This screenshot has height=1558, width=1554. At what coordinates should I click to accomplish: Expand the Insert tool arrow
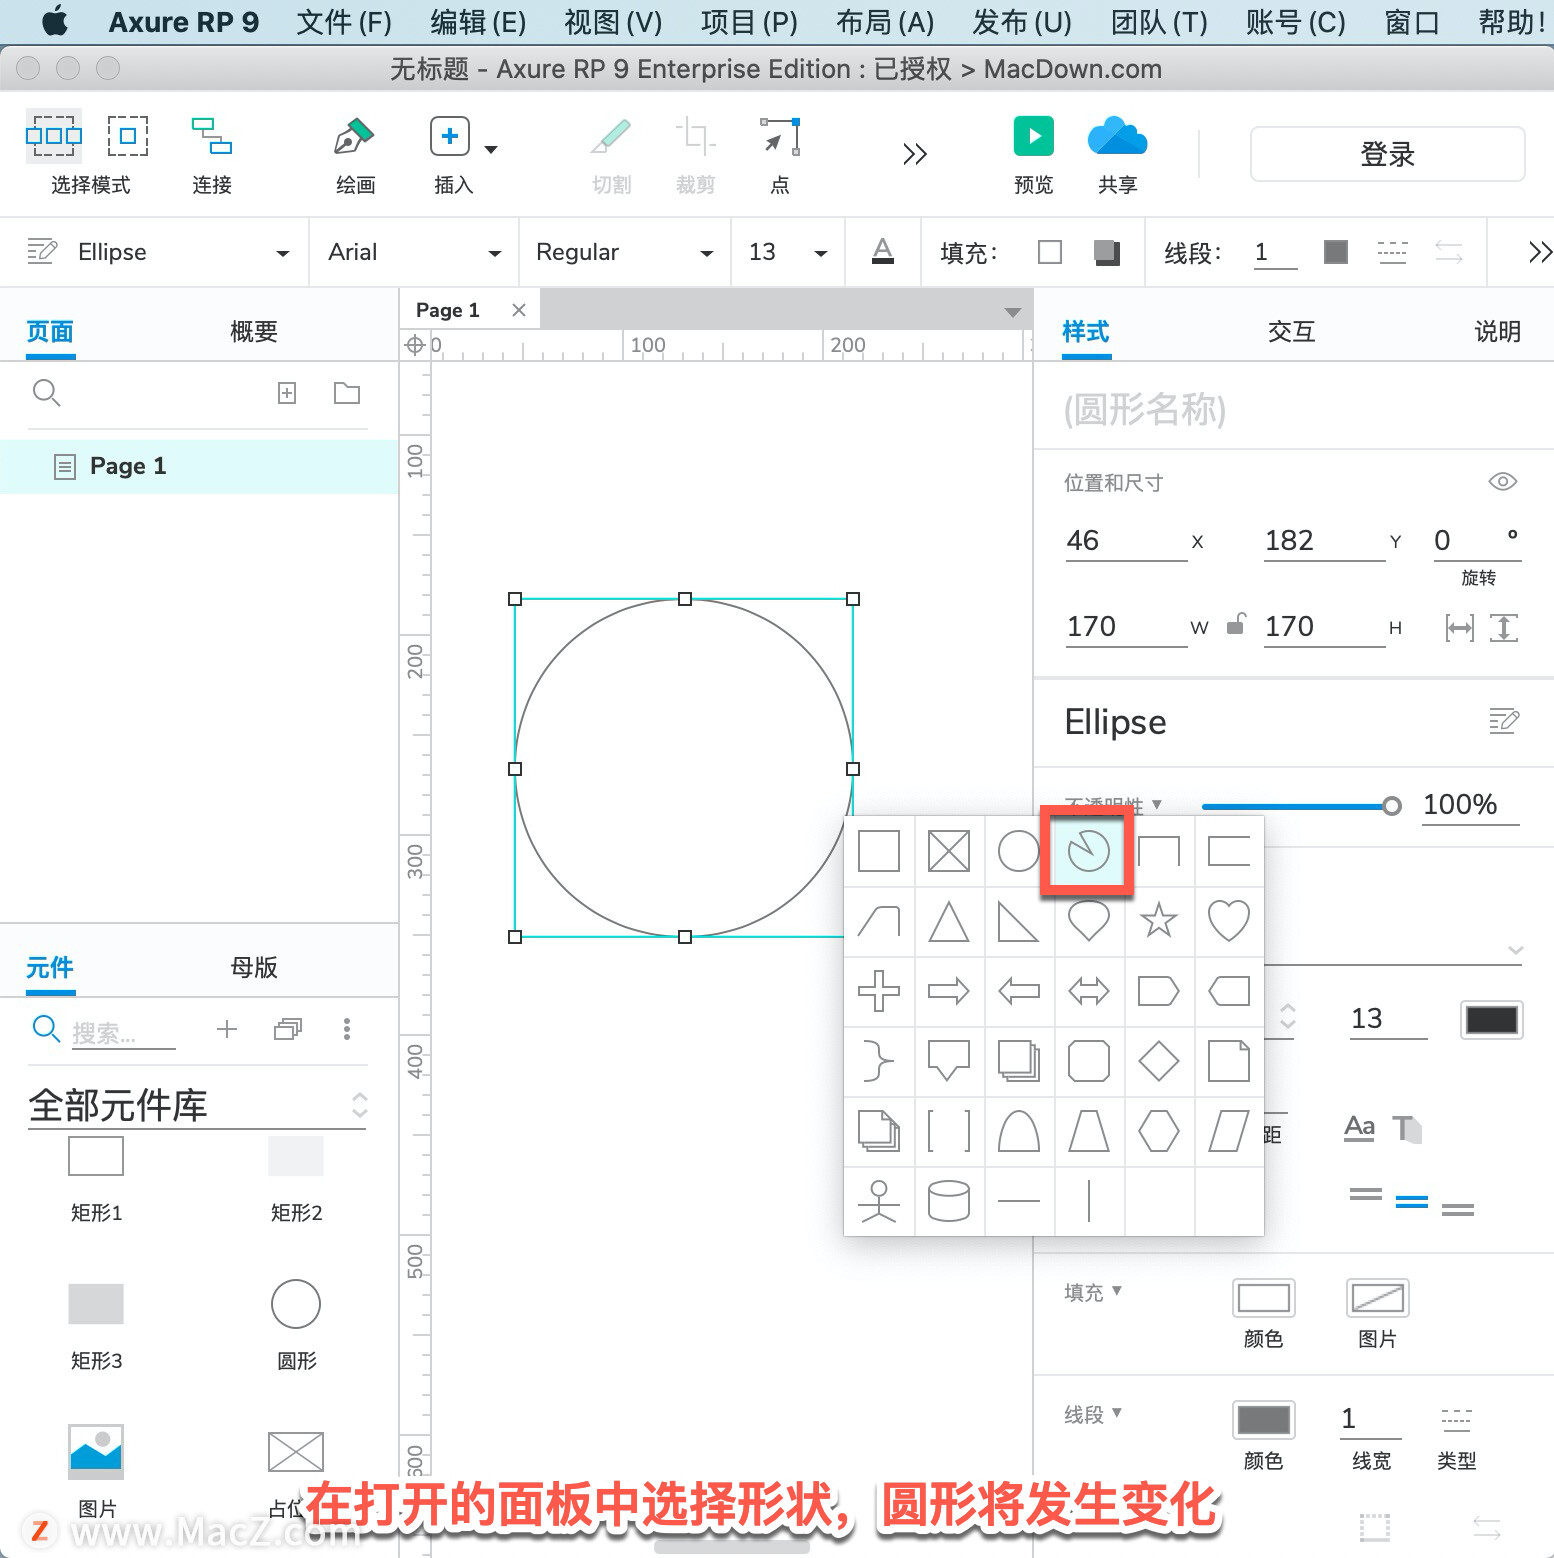pos(491,150)
